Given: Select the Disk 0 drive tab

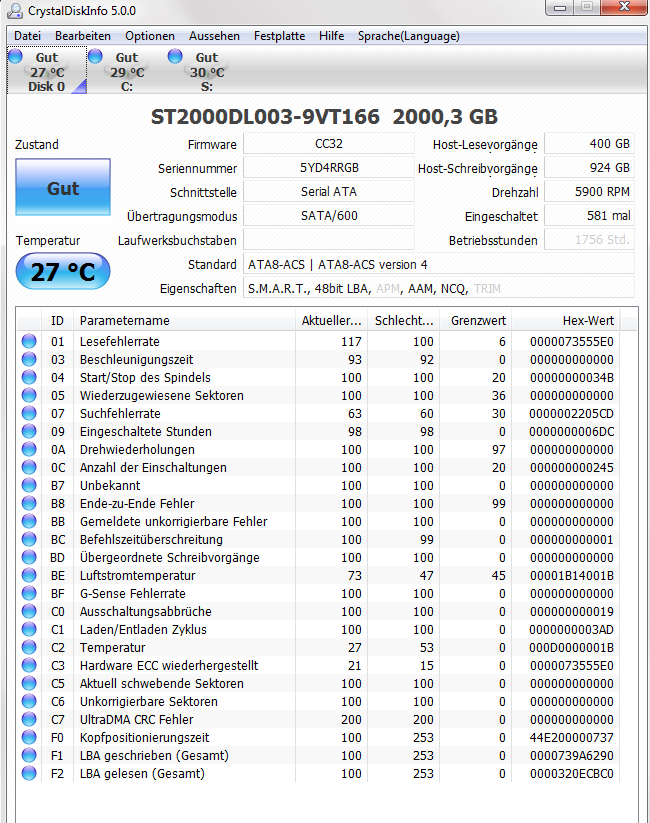Looking at the screenshot, I should coord(47,71).
